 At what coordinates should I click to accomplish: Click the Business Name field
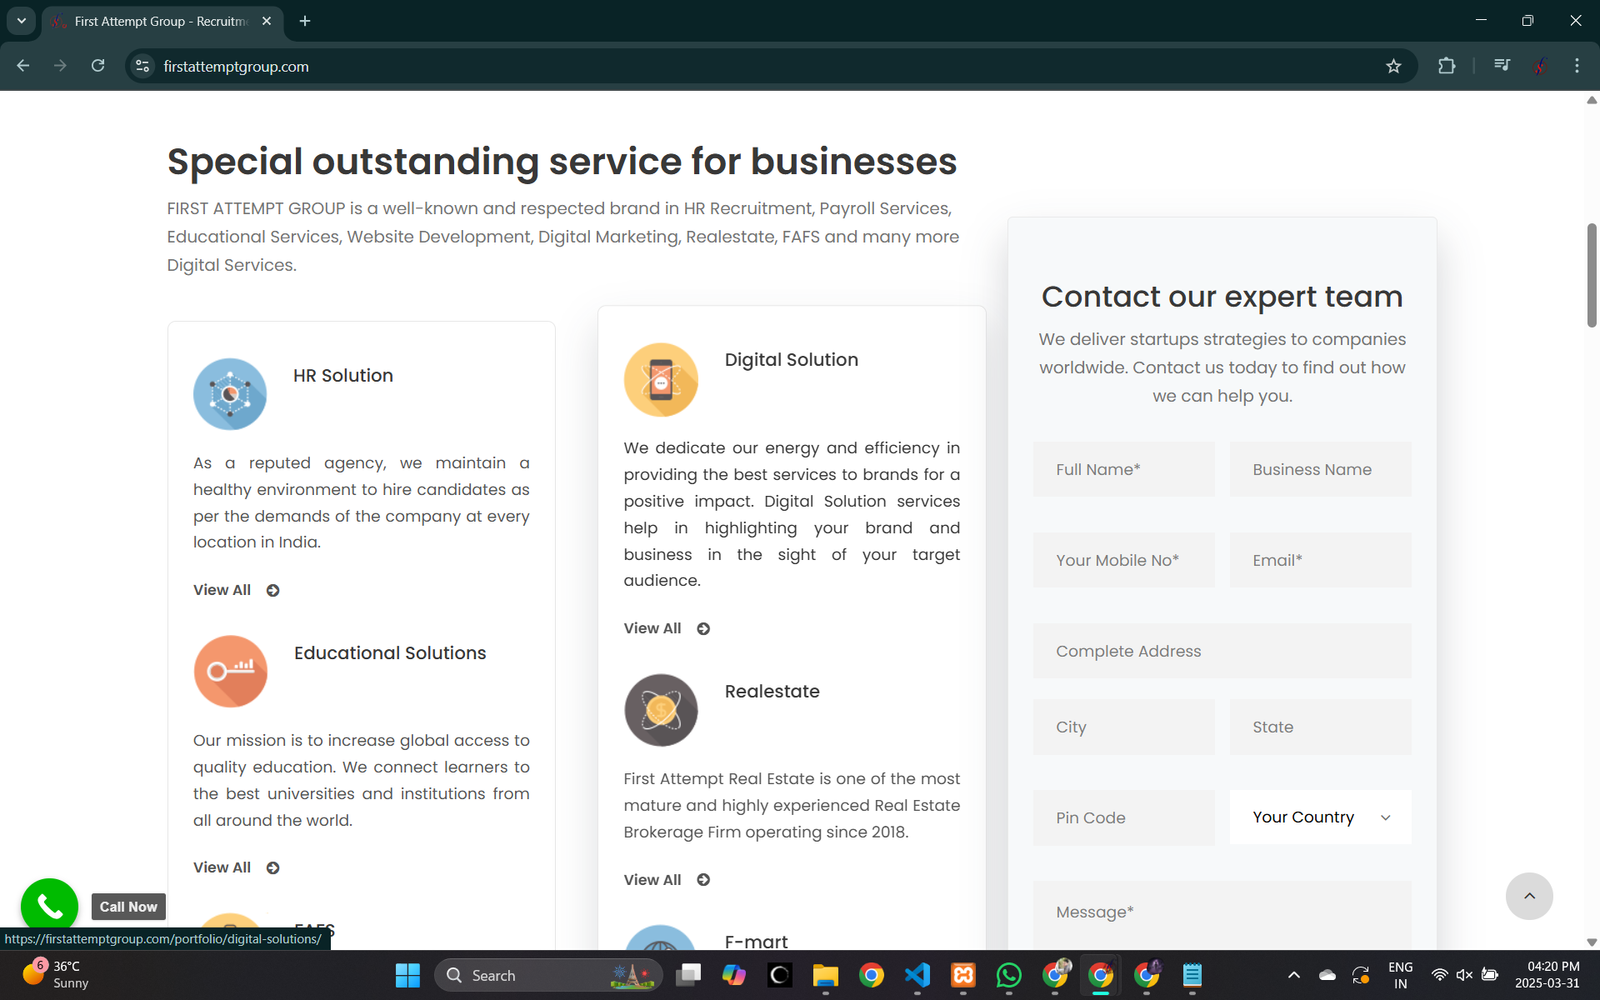click(1321, 469)
